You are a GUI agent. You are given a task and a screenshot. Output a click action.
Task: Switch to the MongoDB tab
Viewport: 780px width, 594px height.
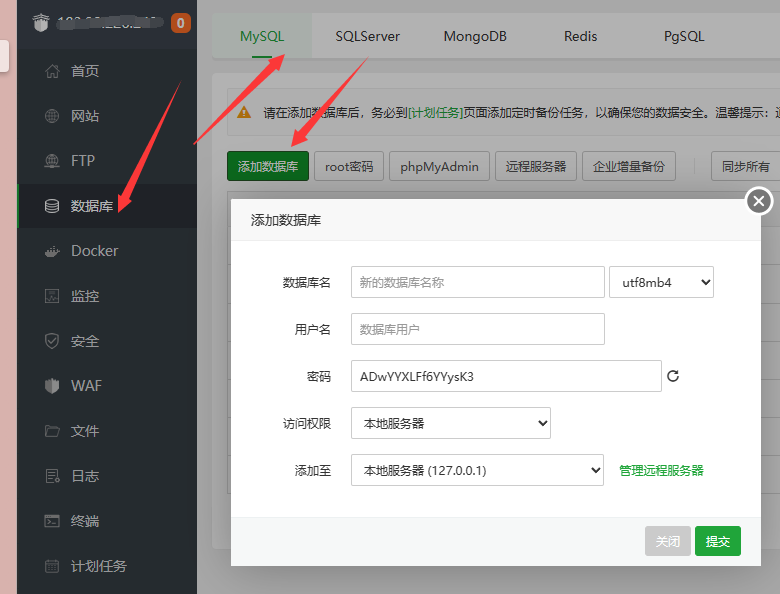coord(475,36)
